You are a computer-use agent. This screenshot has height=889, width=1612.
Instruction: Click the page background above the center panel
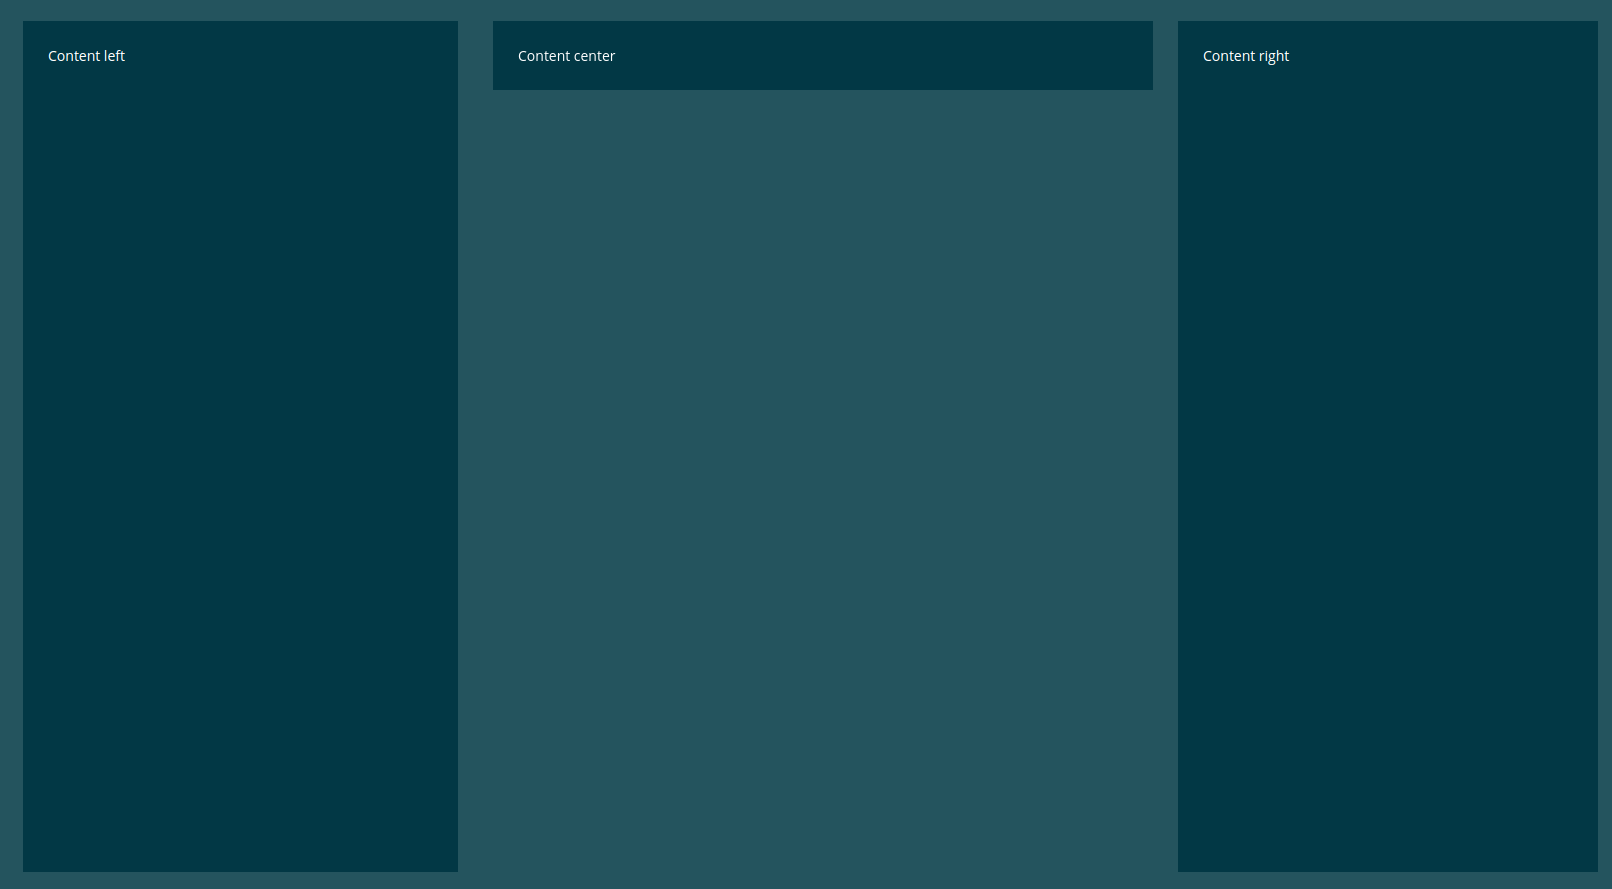click(x=822, y=10)
